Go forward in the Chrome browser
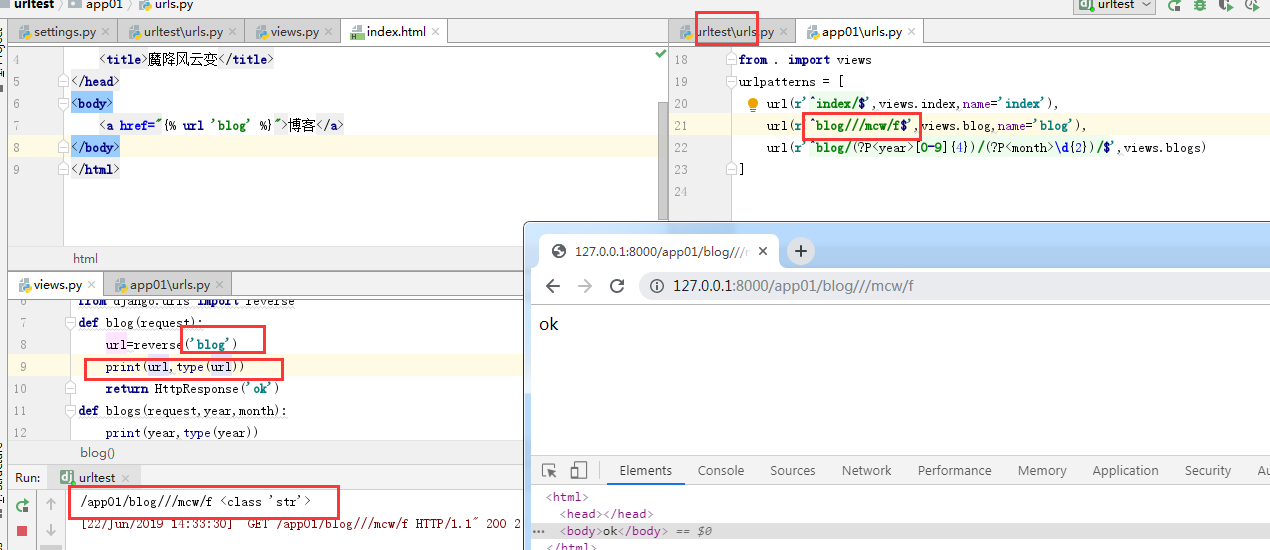This screenshot has width=1270, height=550. [x=585, y=286]
